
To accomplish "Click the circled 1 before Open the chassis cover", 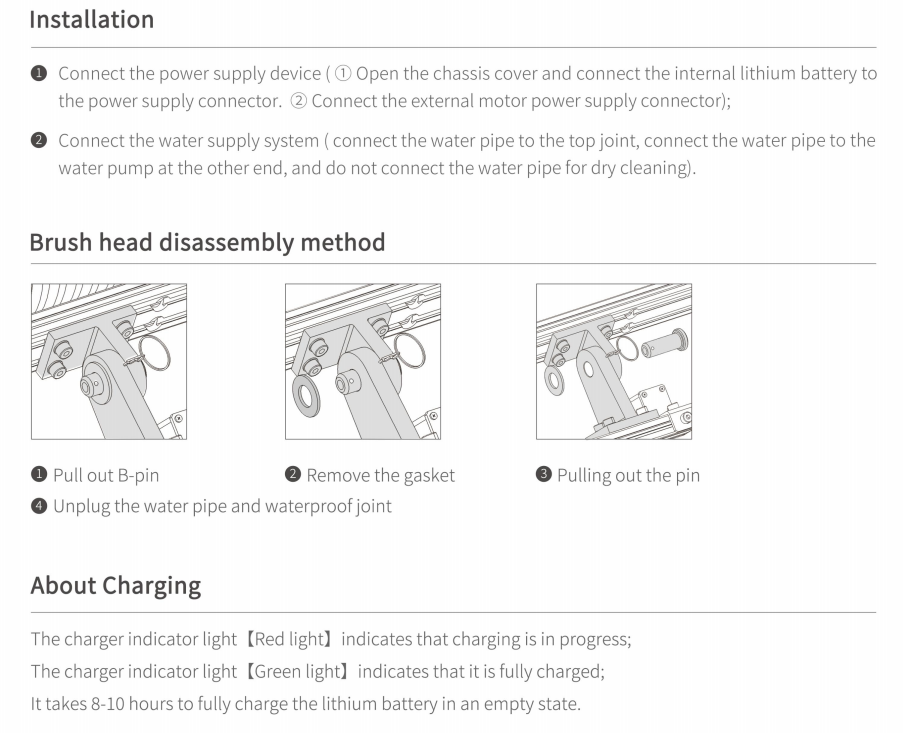I will (x=343, y=74).
